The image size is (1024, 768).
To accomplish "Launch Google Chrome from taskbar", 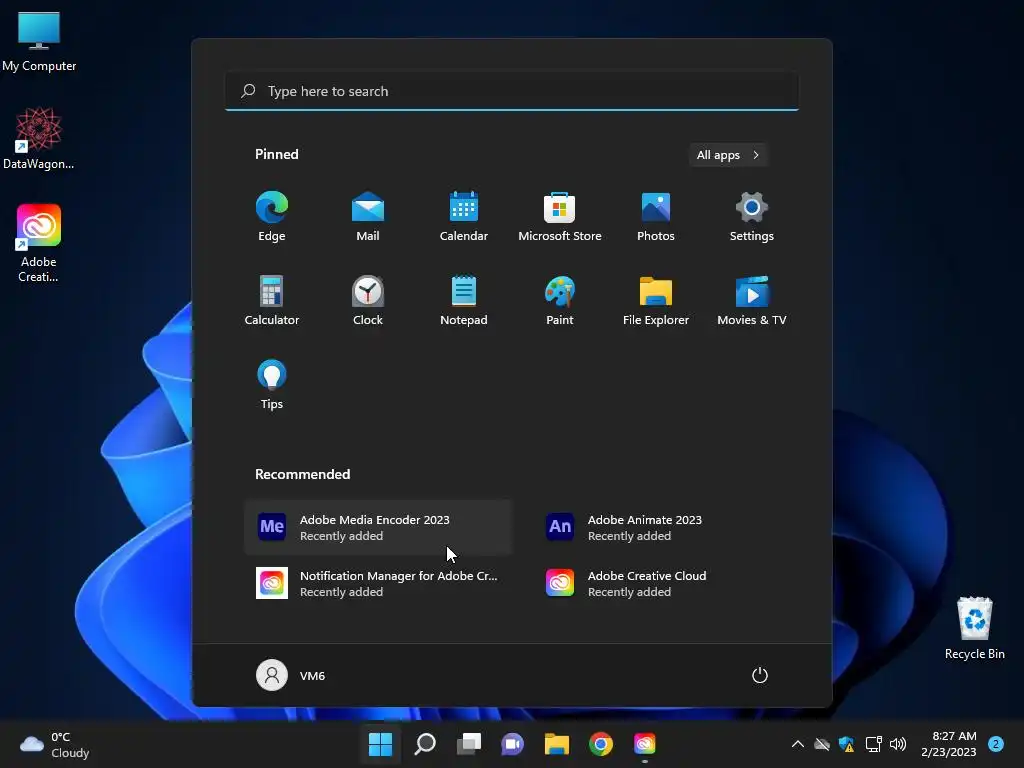I will pyautogui.click(x=601, y=744).
